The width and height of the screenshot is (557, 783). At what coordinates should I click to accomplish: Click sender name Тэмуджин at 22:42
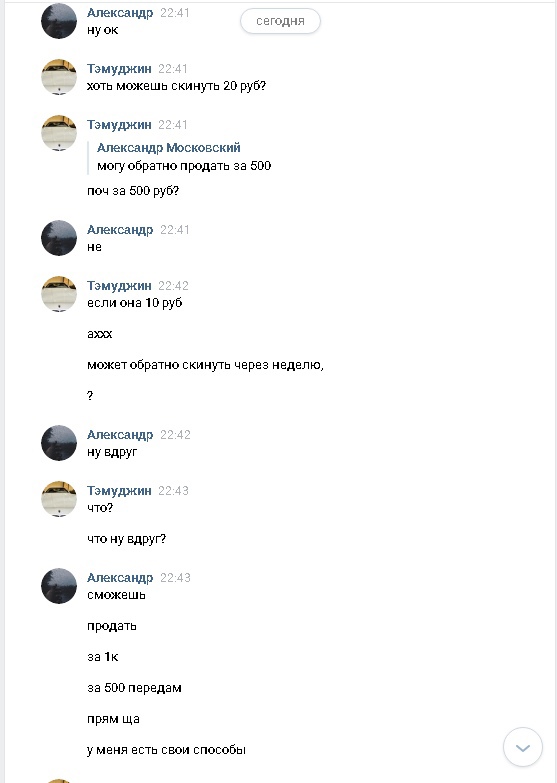coord(119,286)
